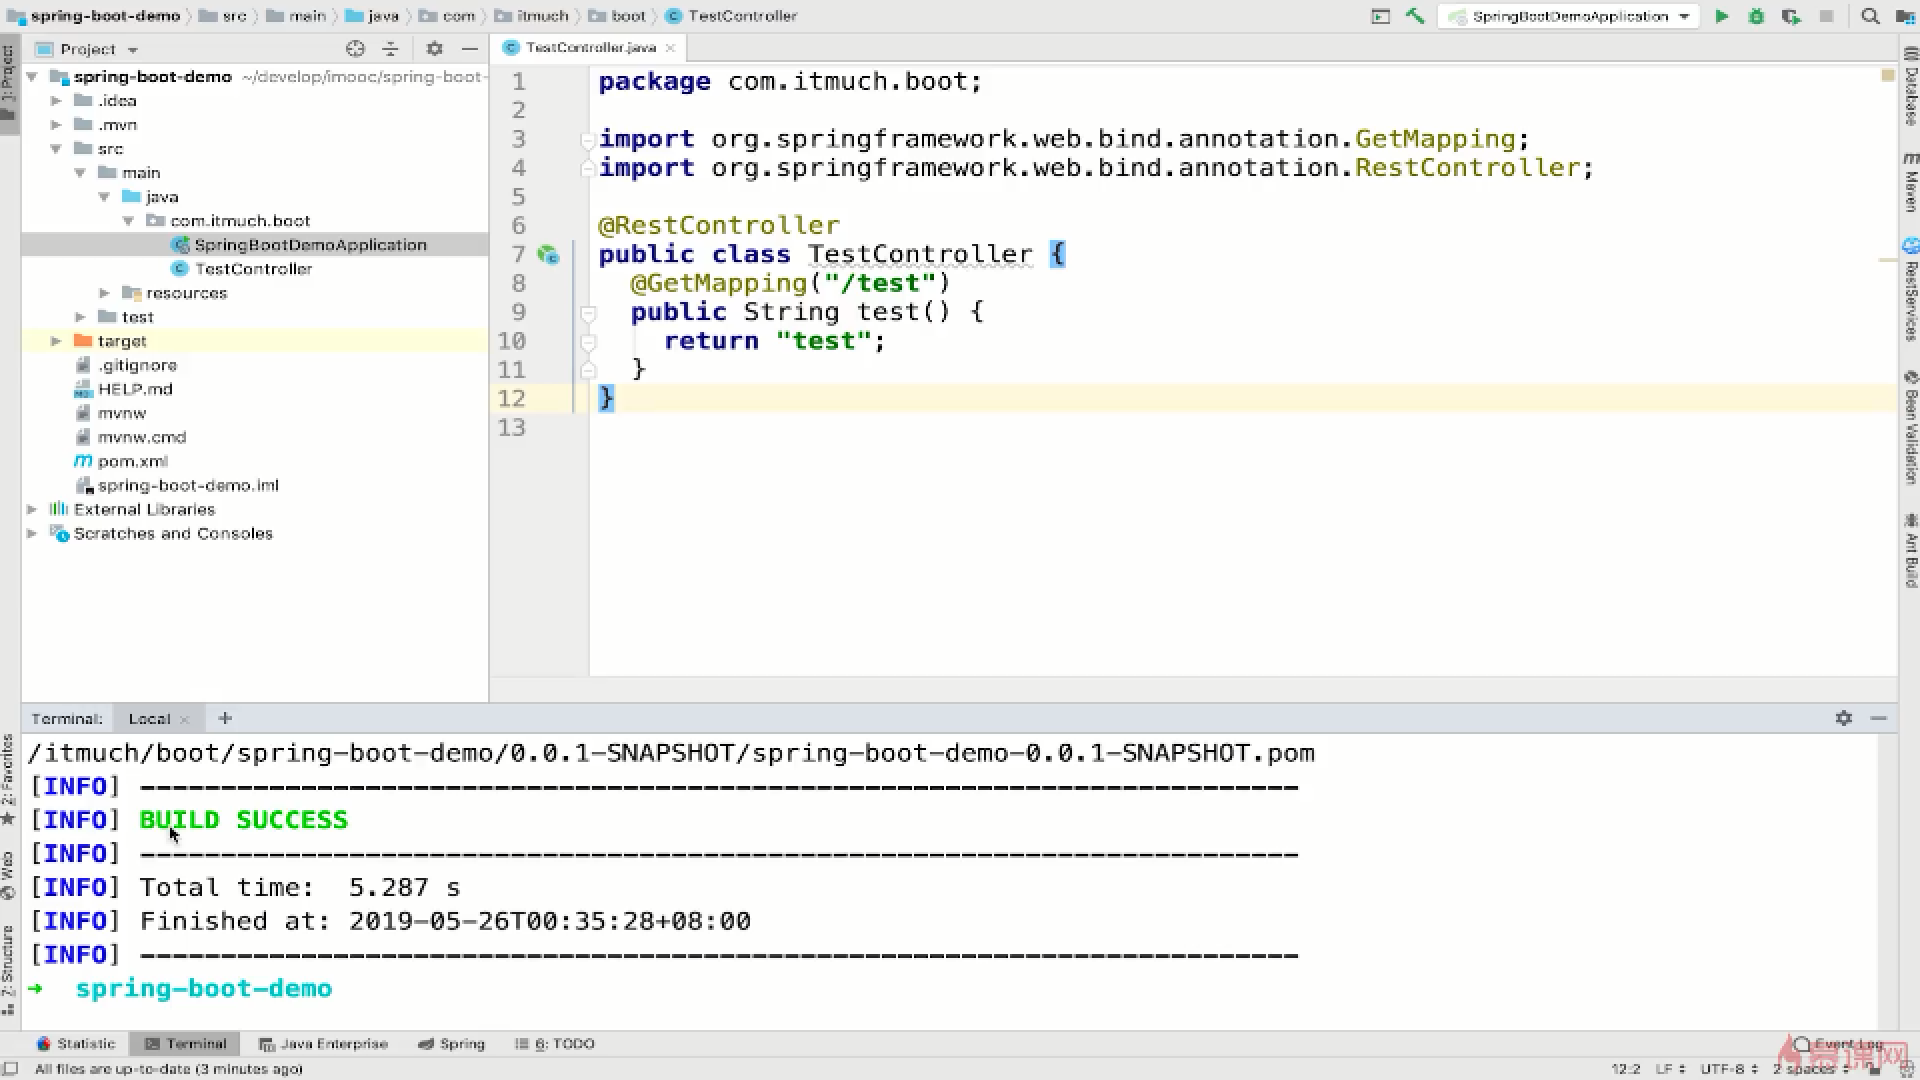Click cursor position 12:2 in status bar
The height and width of the screenshot is (1080, 1920).
point(1626,1068)
